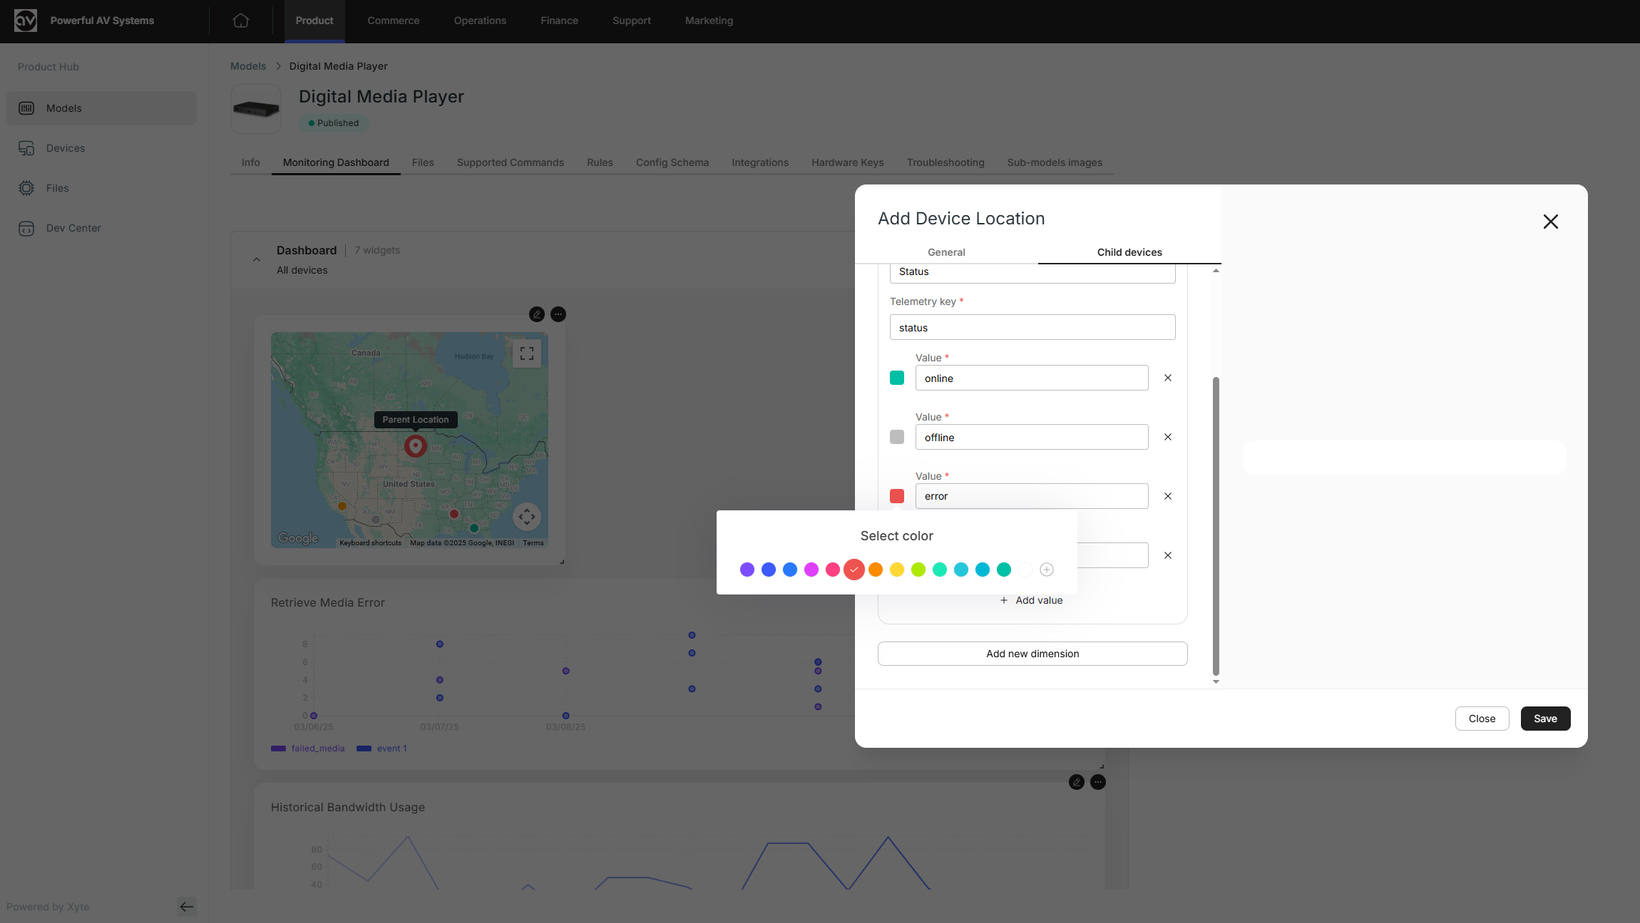
Task: Open the map Terms link
Action: tap(533, 543)
